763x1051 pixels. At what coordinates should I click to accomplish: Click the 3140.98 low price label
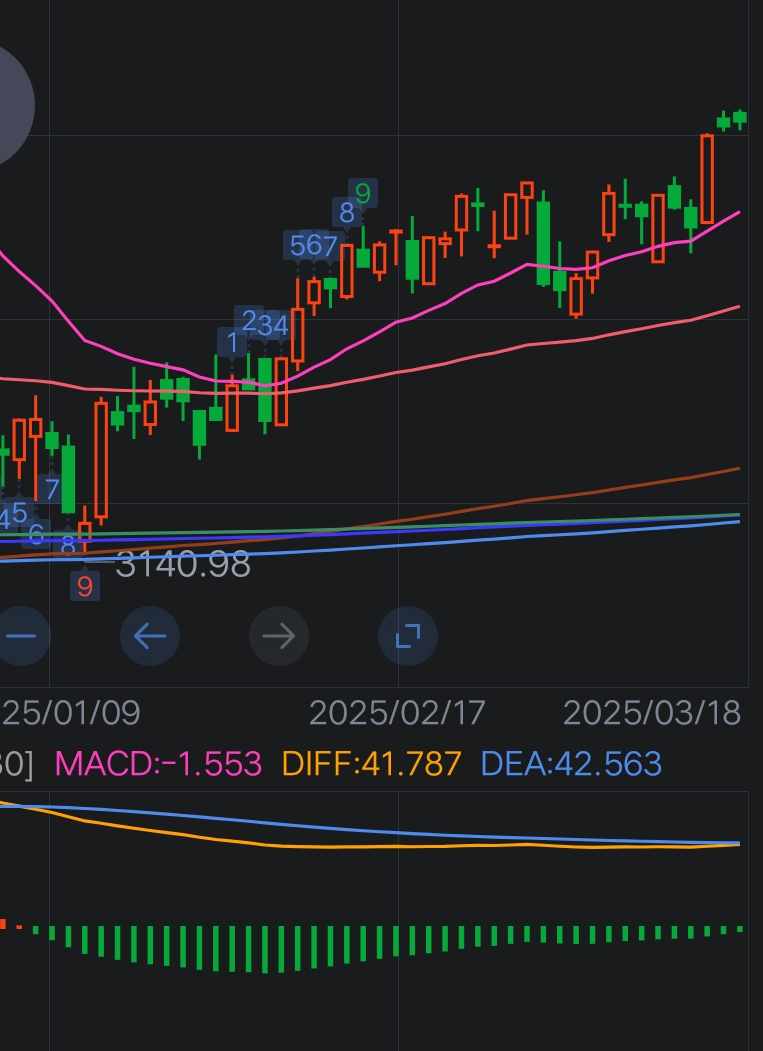(x=183, y=564)
